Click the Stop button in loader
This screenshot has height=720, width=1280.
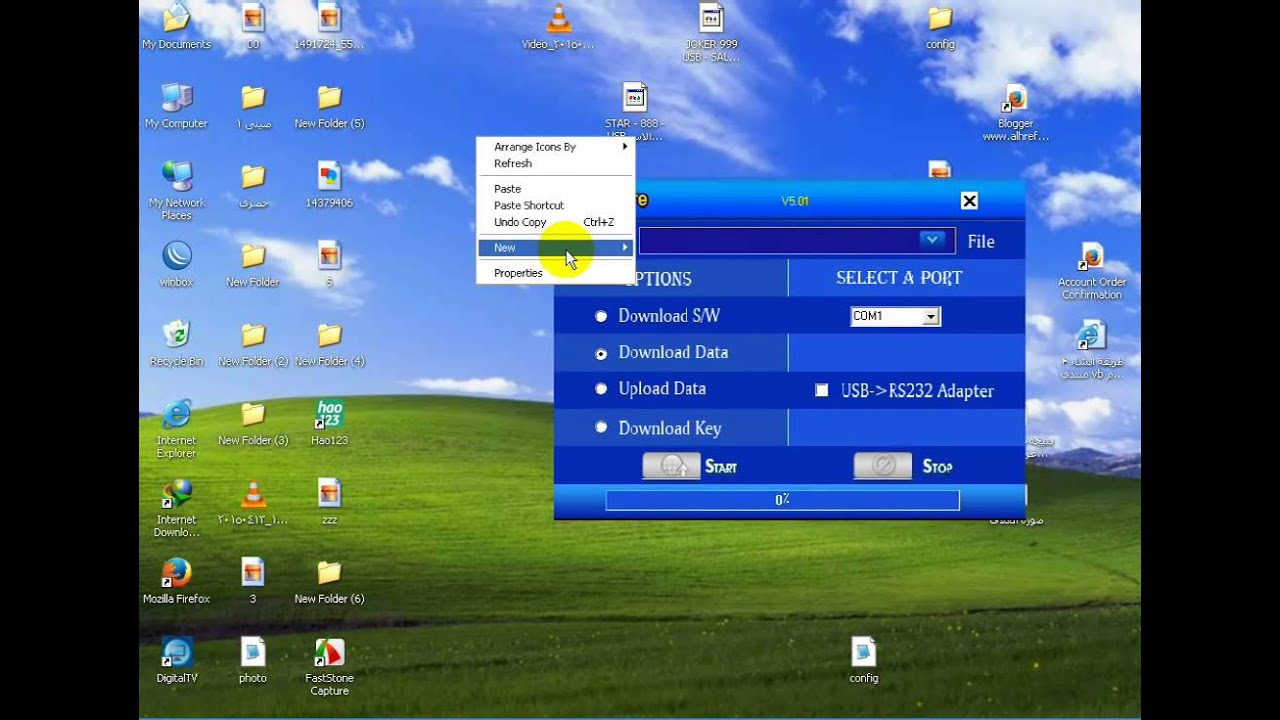click(882, 466)
